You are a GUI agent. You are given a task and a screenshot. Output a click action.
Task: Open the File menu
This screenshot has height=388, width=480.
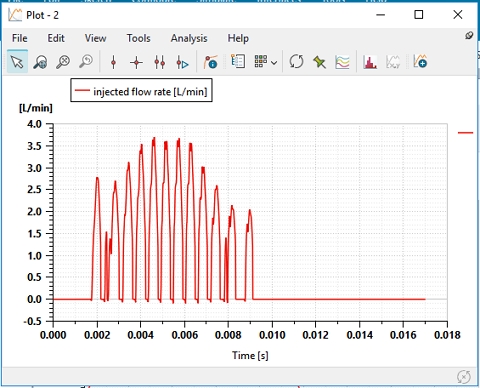pyautogui.click(x=20, y=38)
